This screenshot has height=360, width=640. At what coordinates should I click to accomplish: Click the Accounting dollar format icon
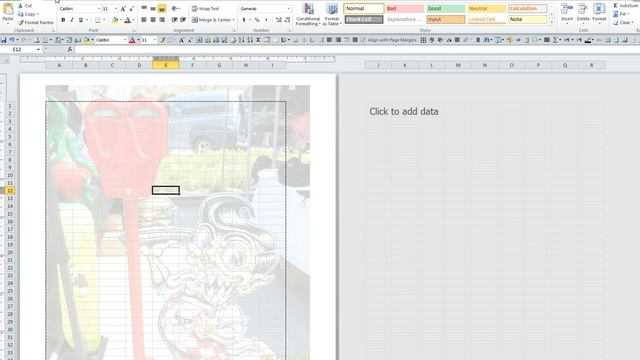pos(244,20)
